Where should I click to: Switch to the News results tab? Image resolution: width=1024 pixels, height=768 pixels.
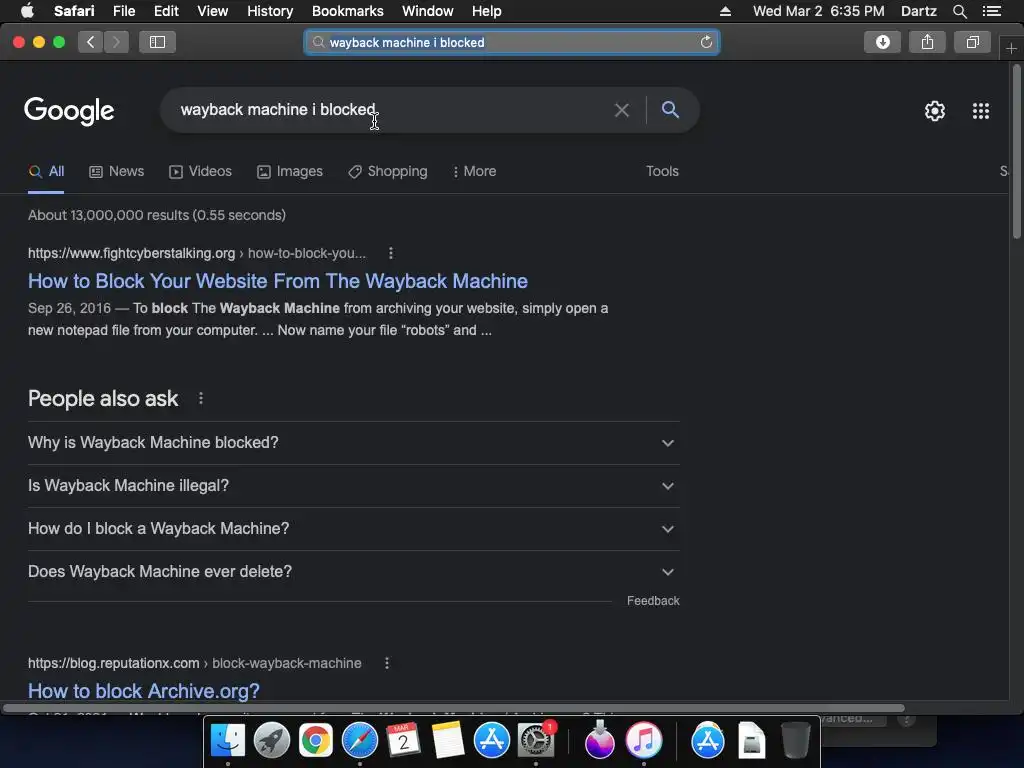coord(116,171)
